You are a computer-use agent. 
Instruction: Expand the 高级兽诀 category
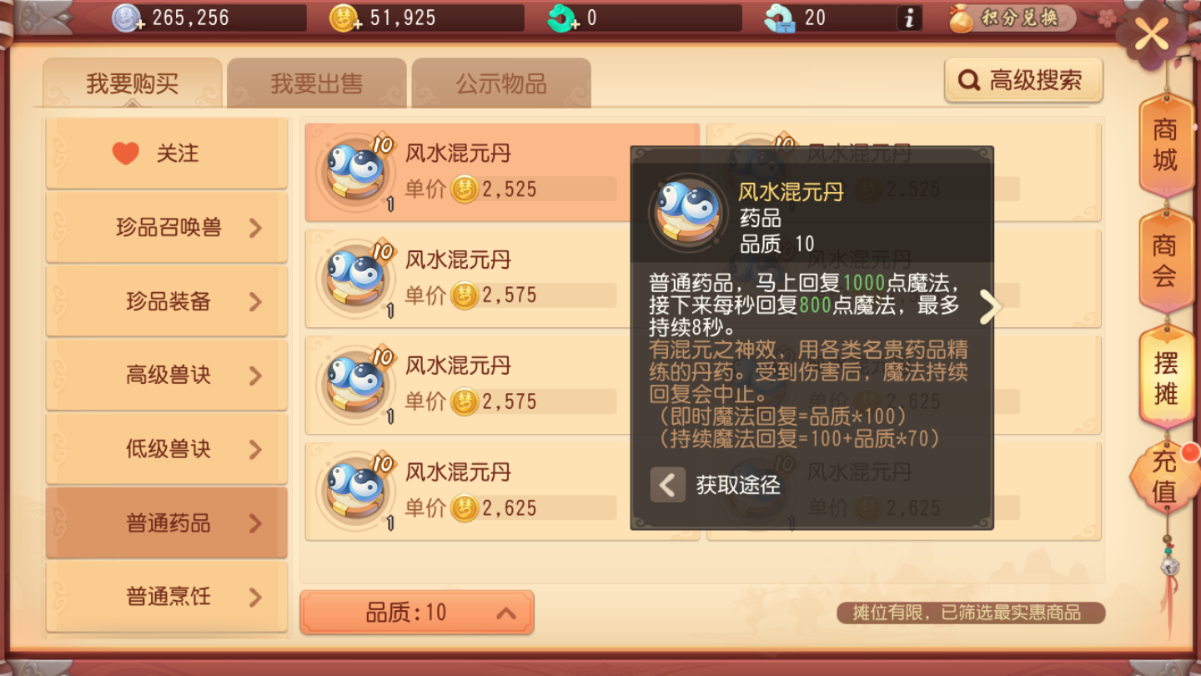(166, 375)
